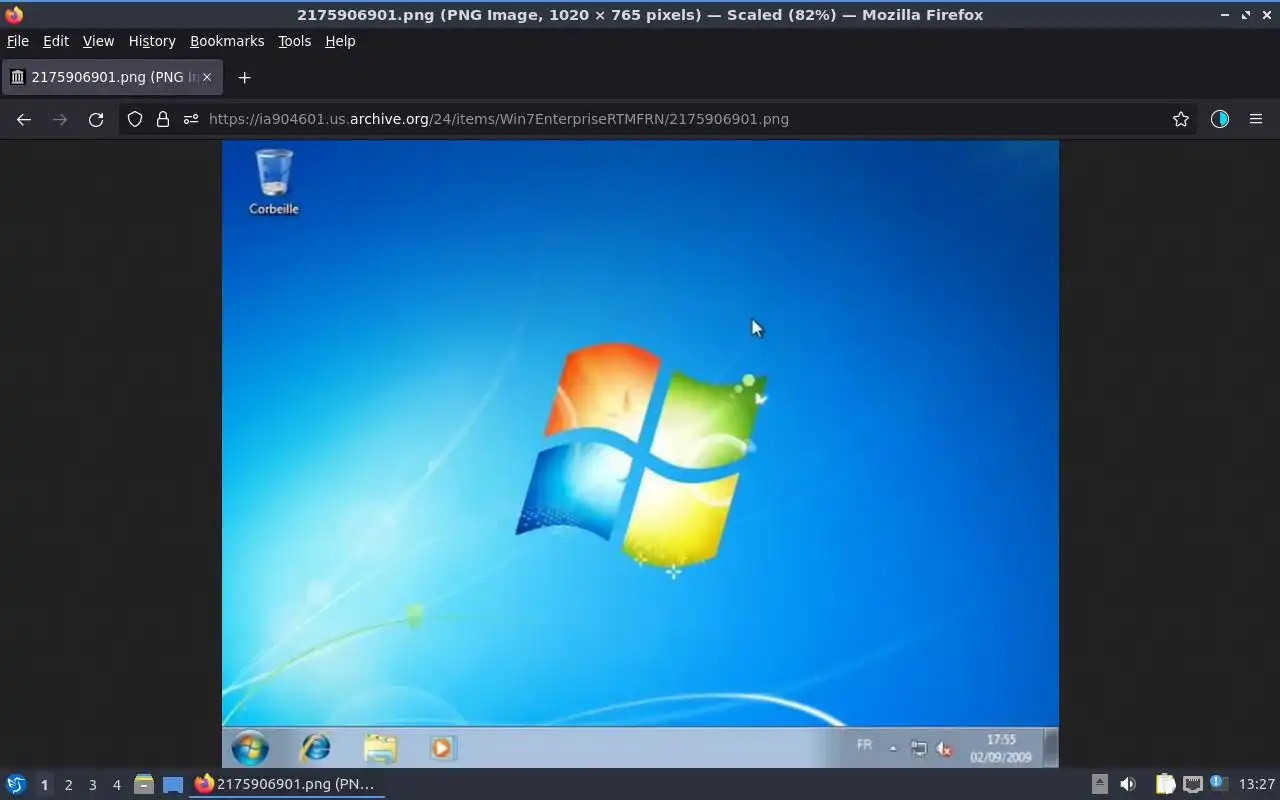Switch to workspace 3
The width and height of the screenshot is (1280, 800).
pos(92,785)
